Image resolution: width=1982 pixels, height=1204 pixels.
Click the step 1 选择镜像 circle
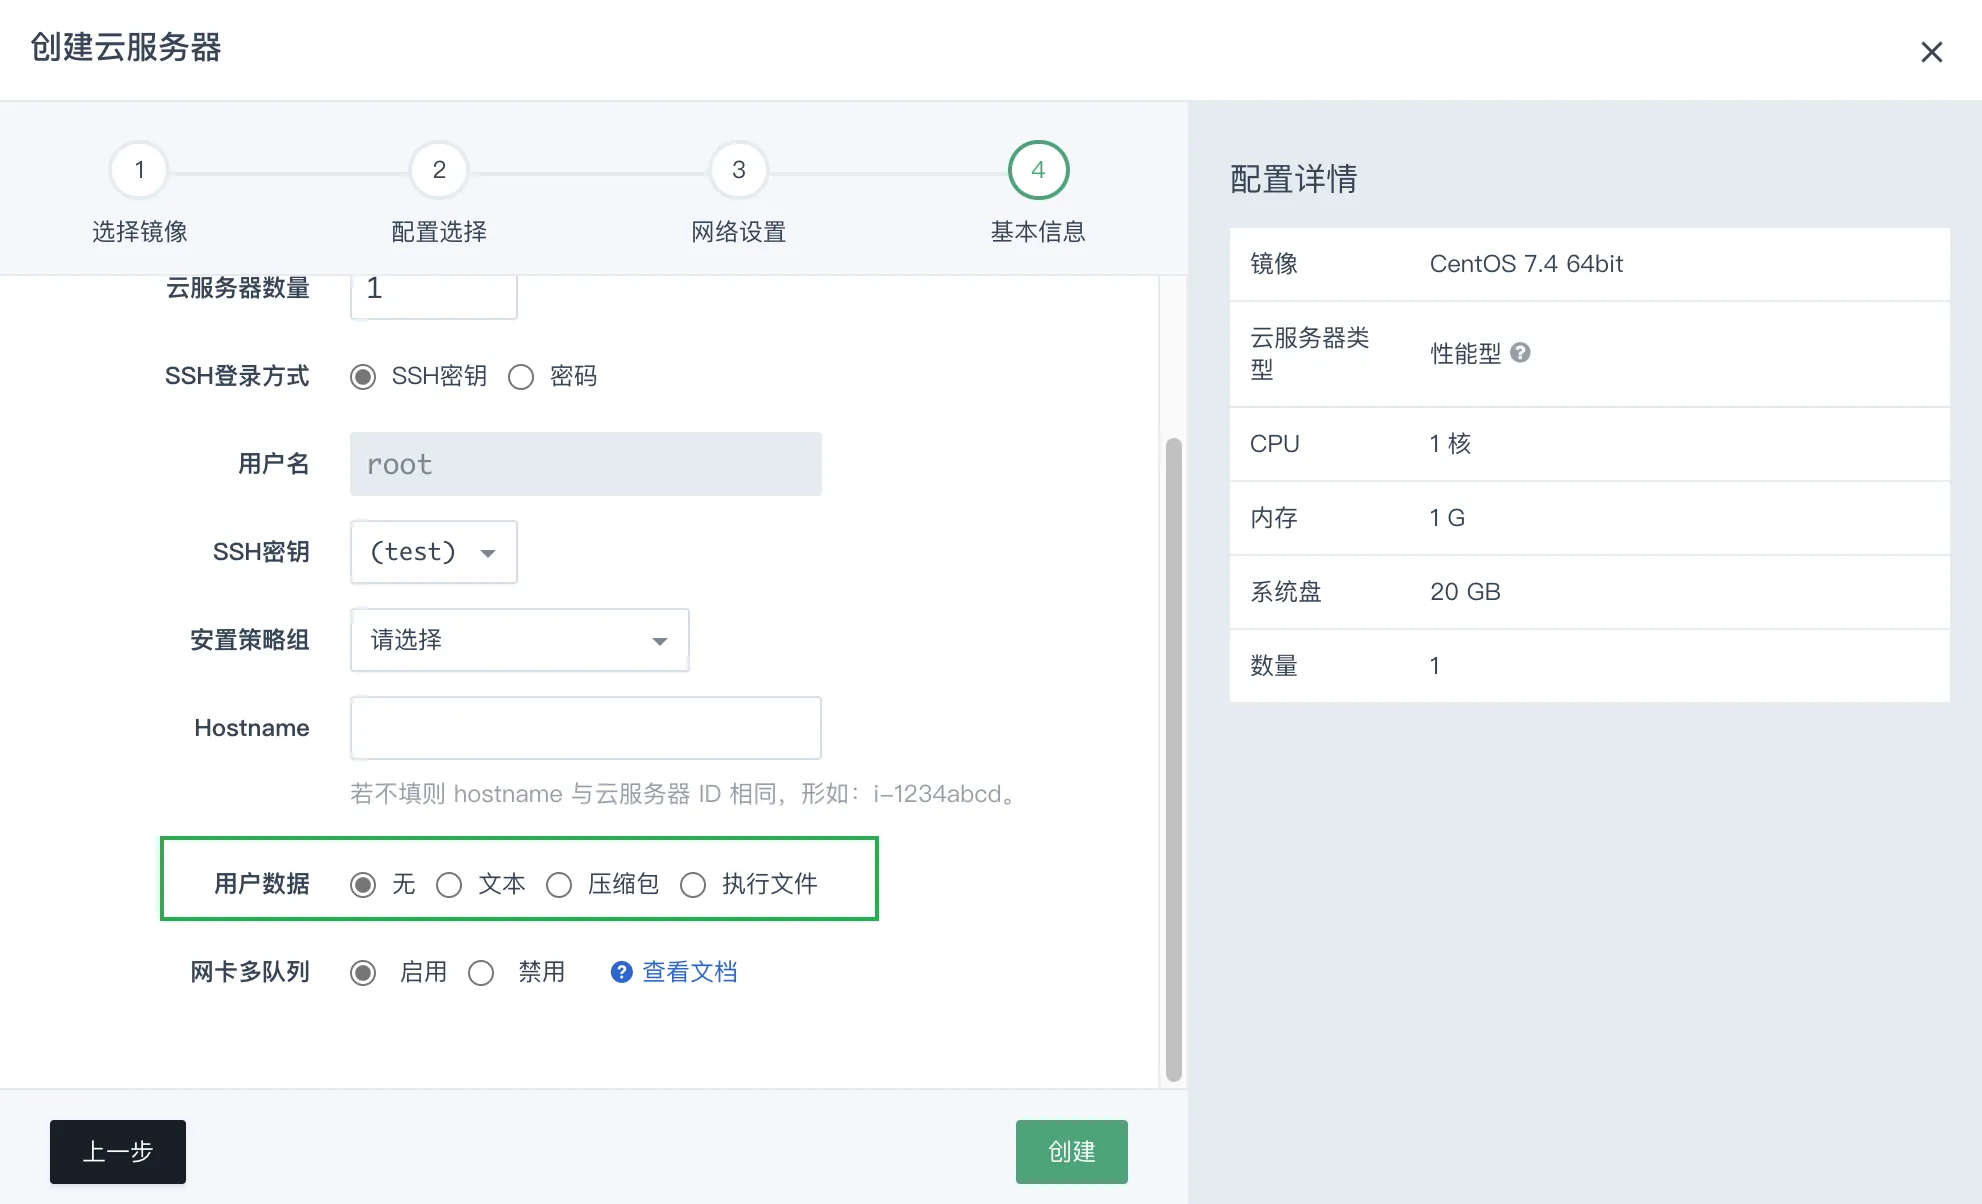[x=138, y=169]
